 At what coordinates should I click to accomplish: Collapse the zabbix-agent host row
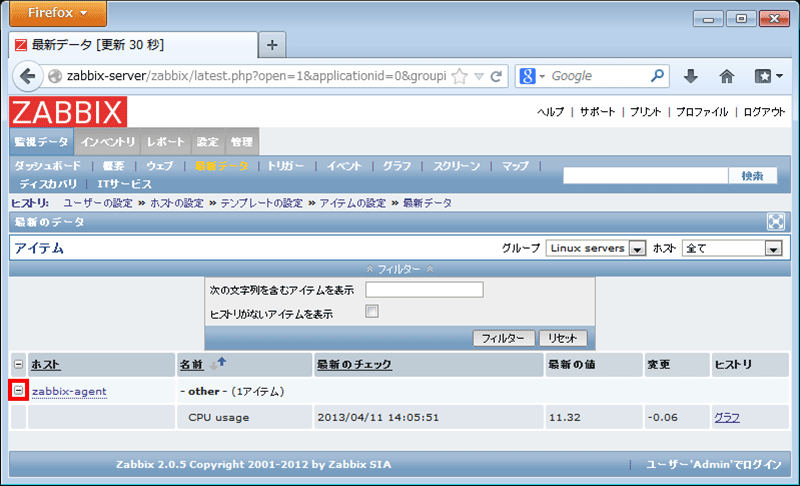[18, 390]
